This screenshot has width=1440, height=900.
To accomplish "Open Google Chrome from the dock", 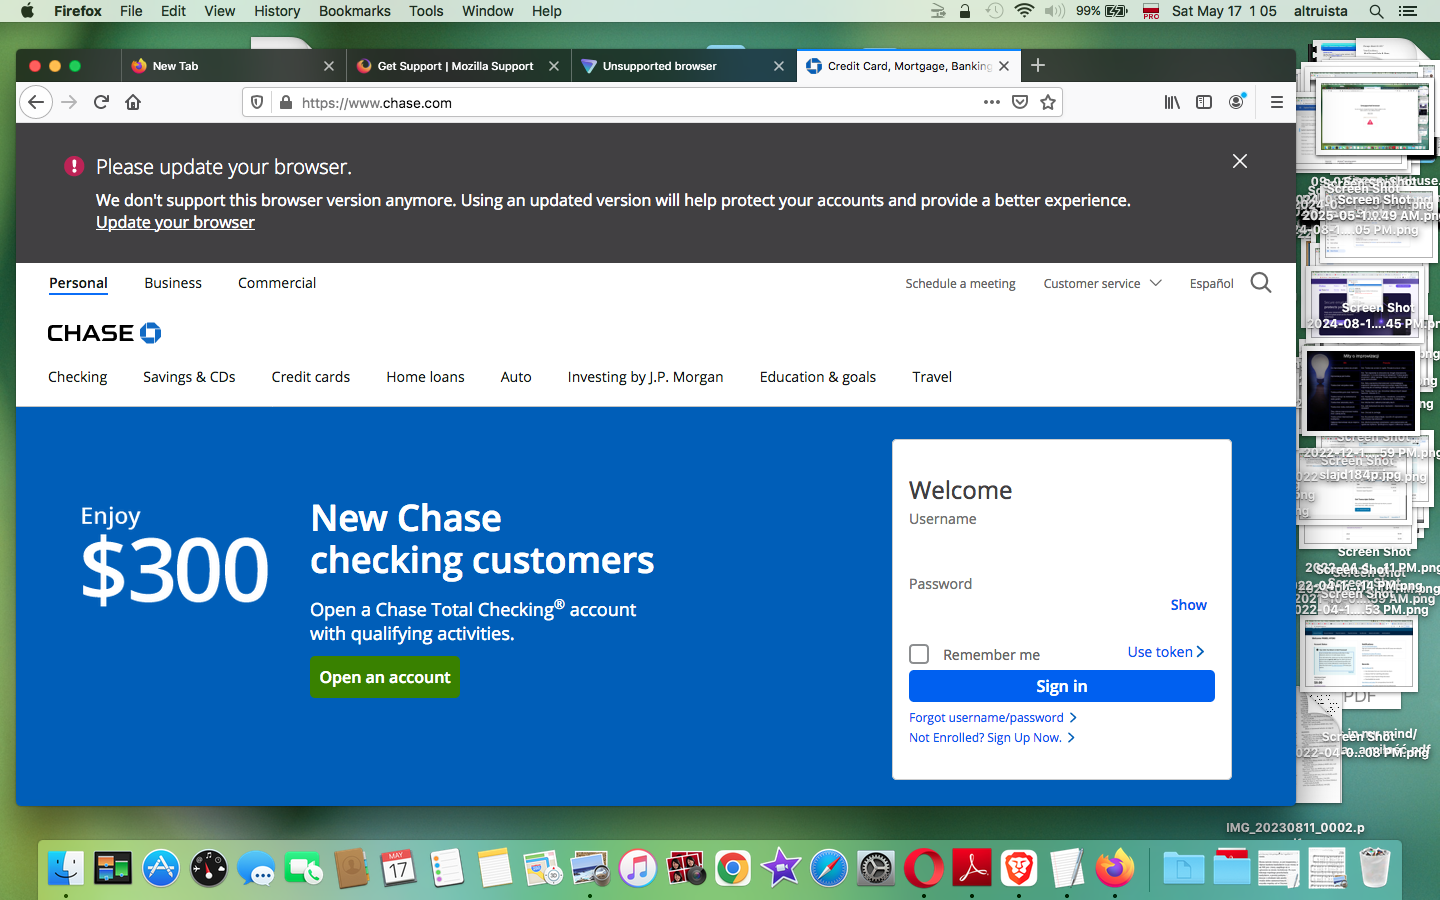I will coord(733,868).
